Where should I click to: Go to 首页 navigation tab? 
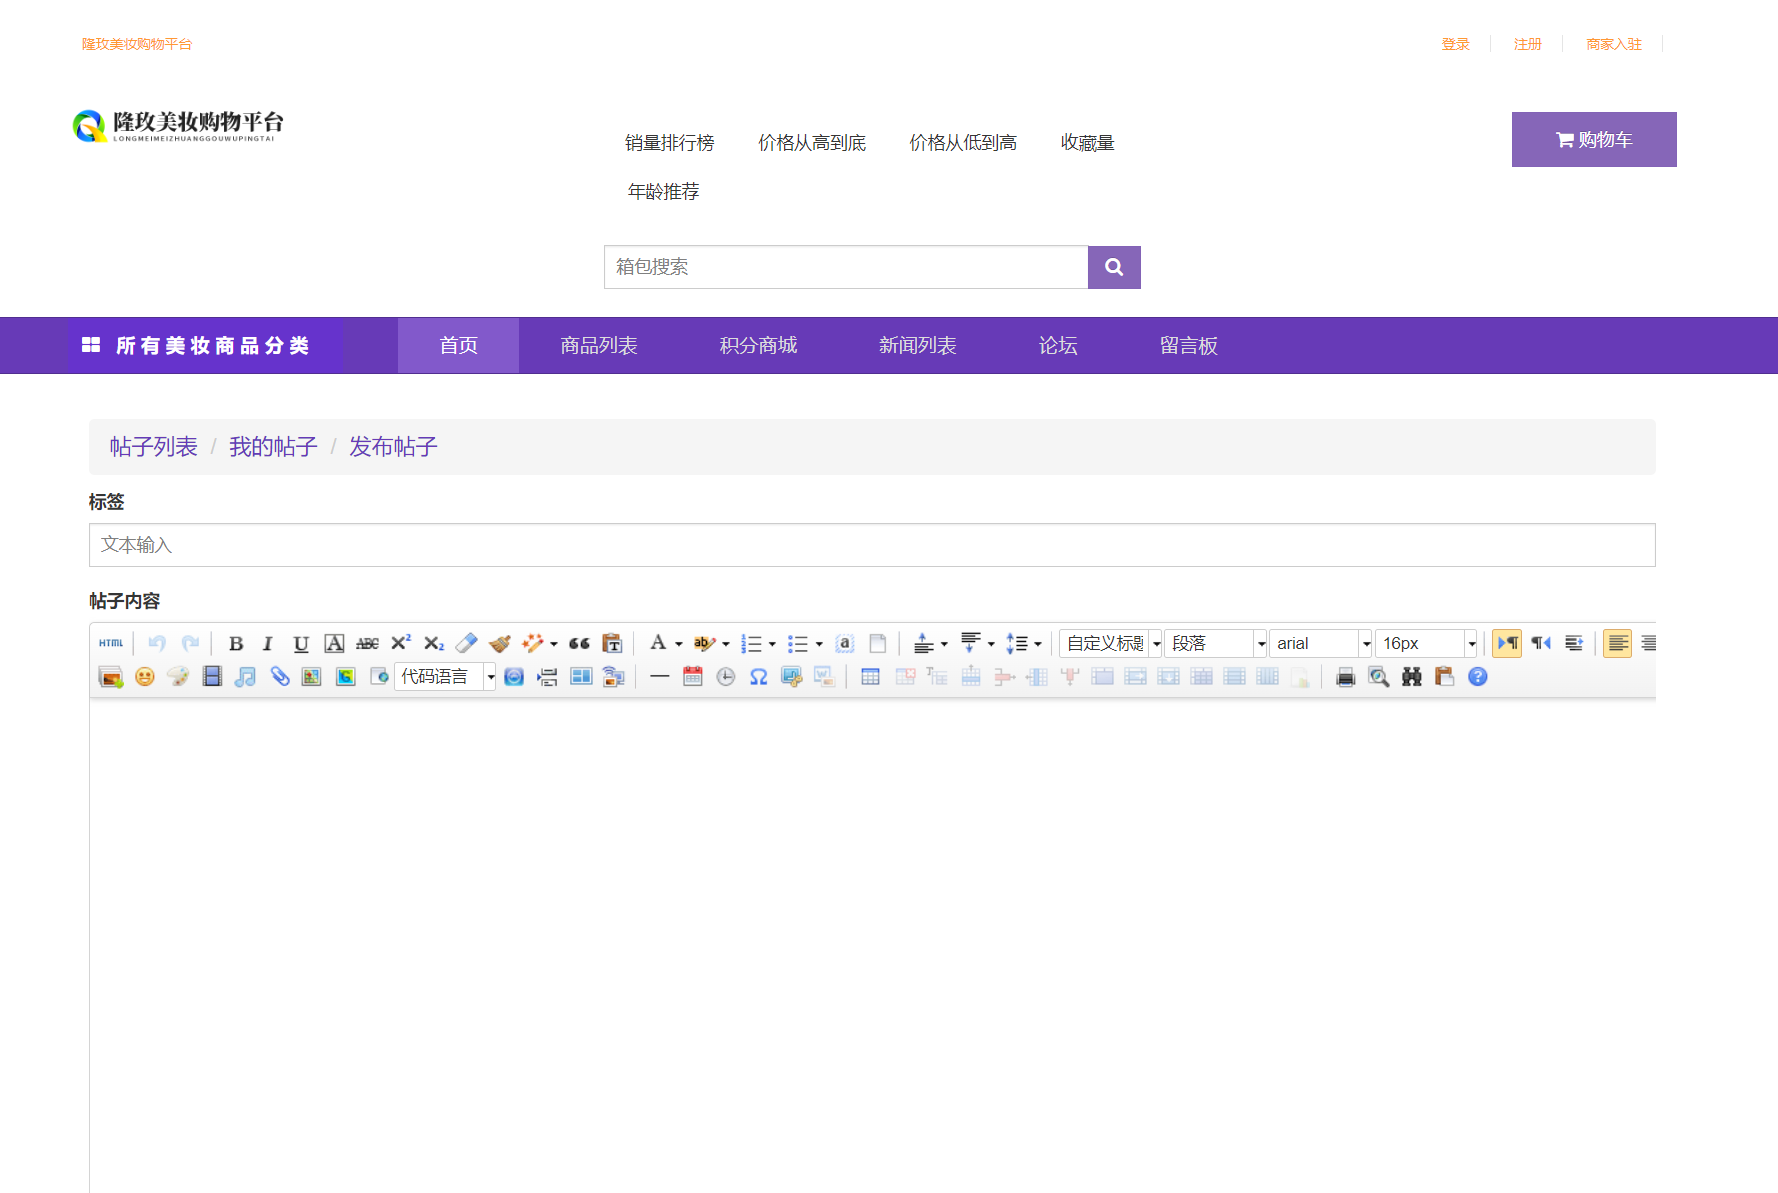458,346
